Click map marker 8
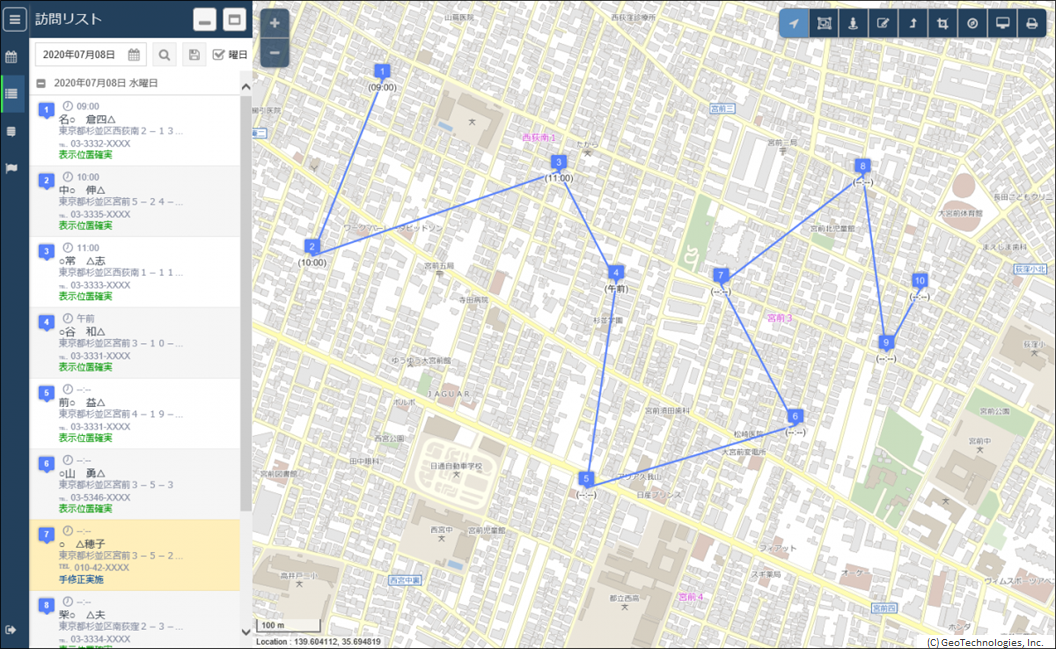The height and width of the screenshot is (650, 1056). [x=863, y=166]
